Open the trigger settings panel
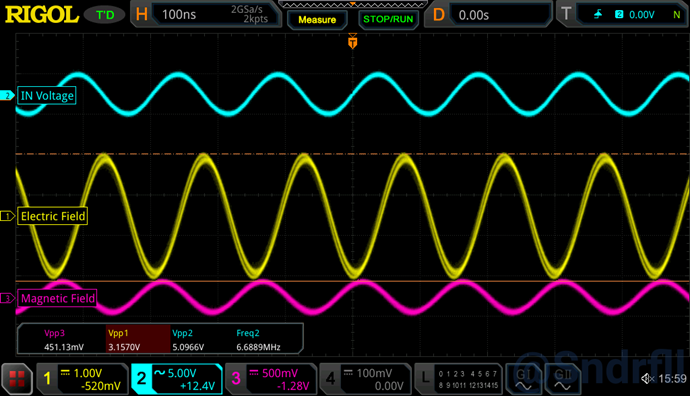The height and width of the screenshot is (396, 690). (622, 15)
